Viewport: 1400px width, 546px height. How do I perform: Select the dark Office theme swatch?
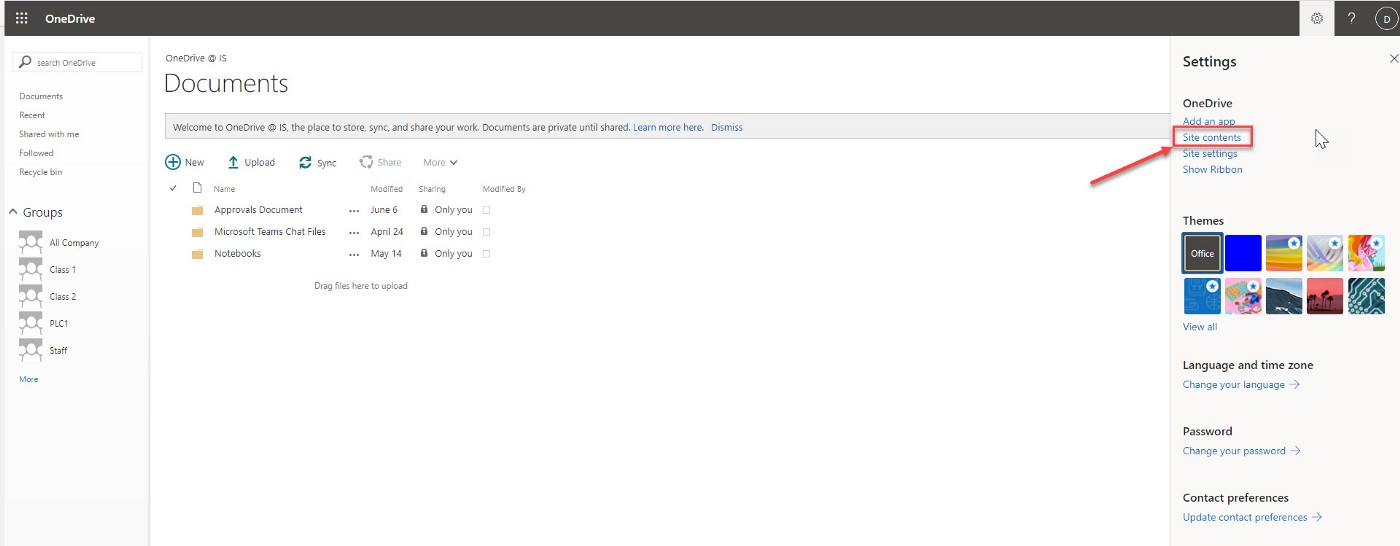click(1202, 253)
